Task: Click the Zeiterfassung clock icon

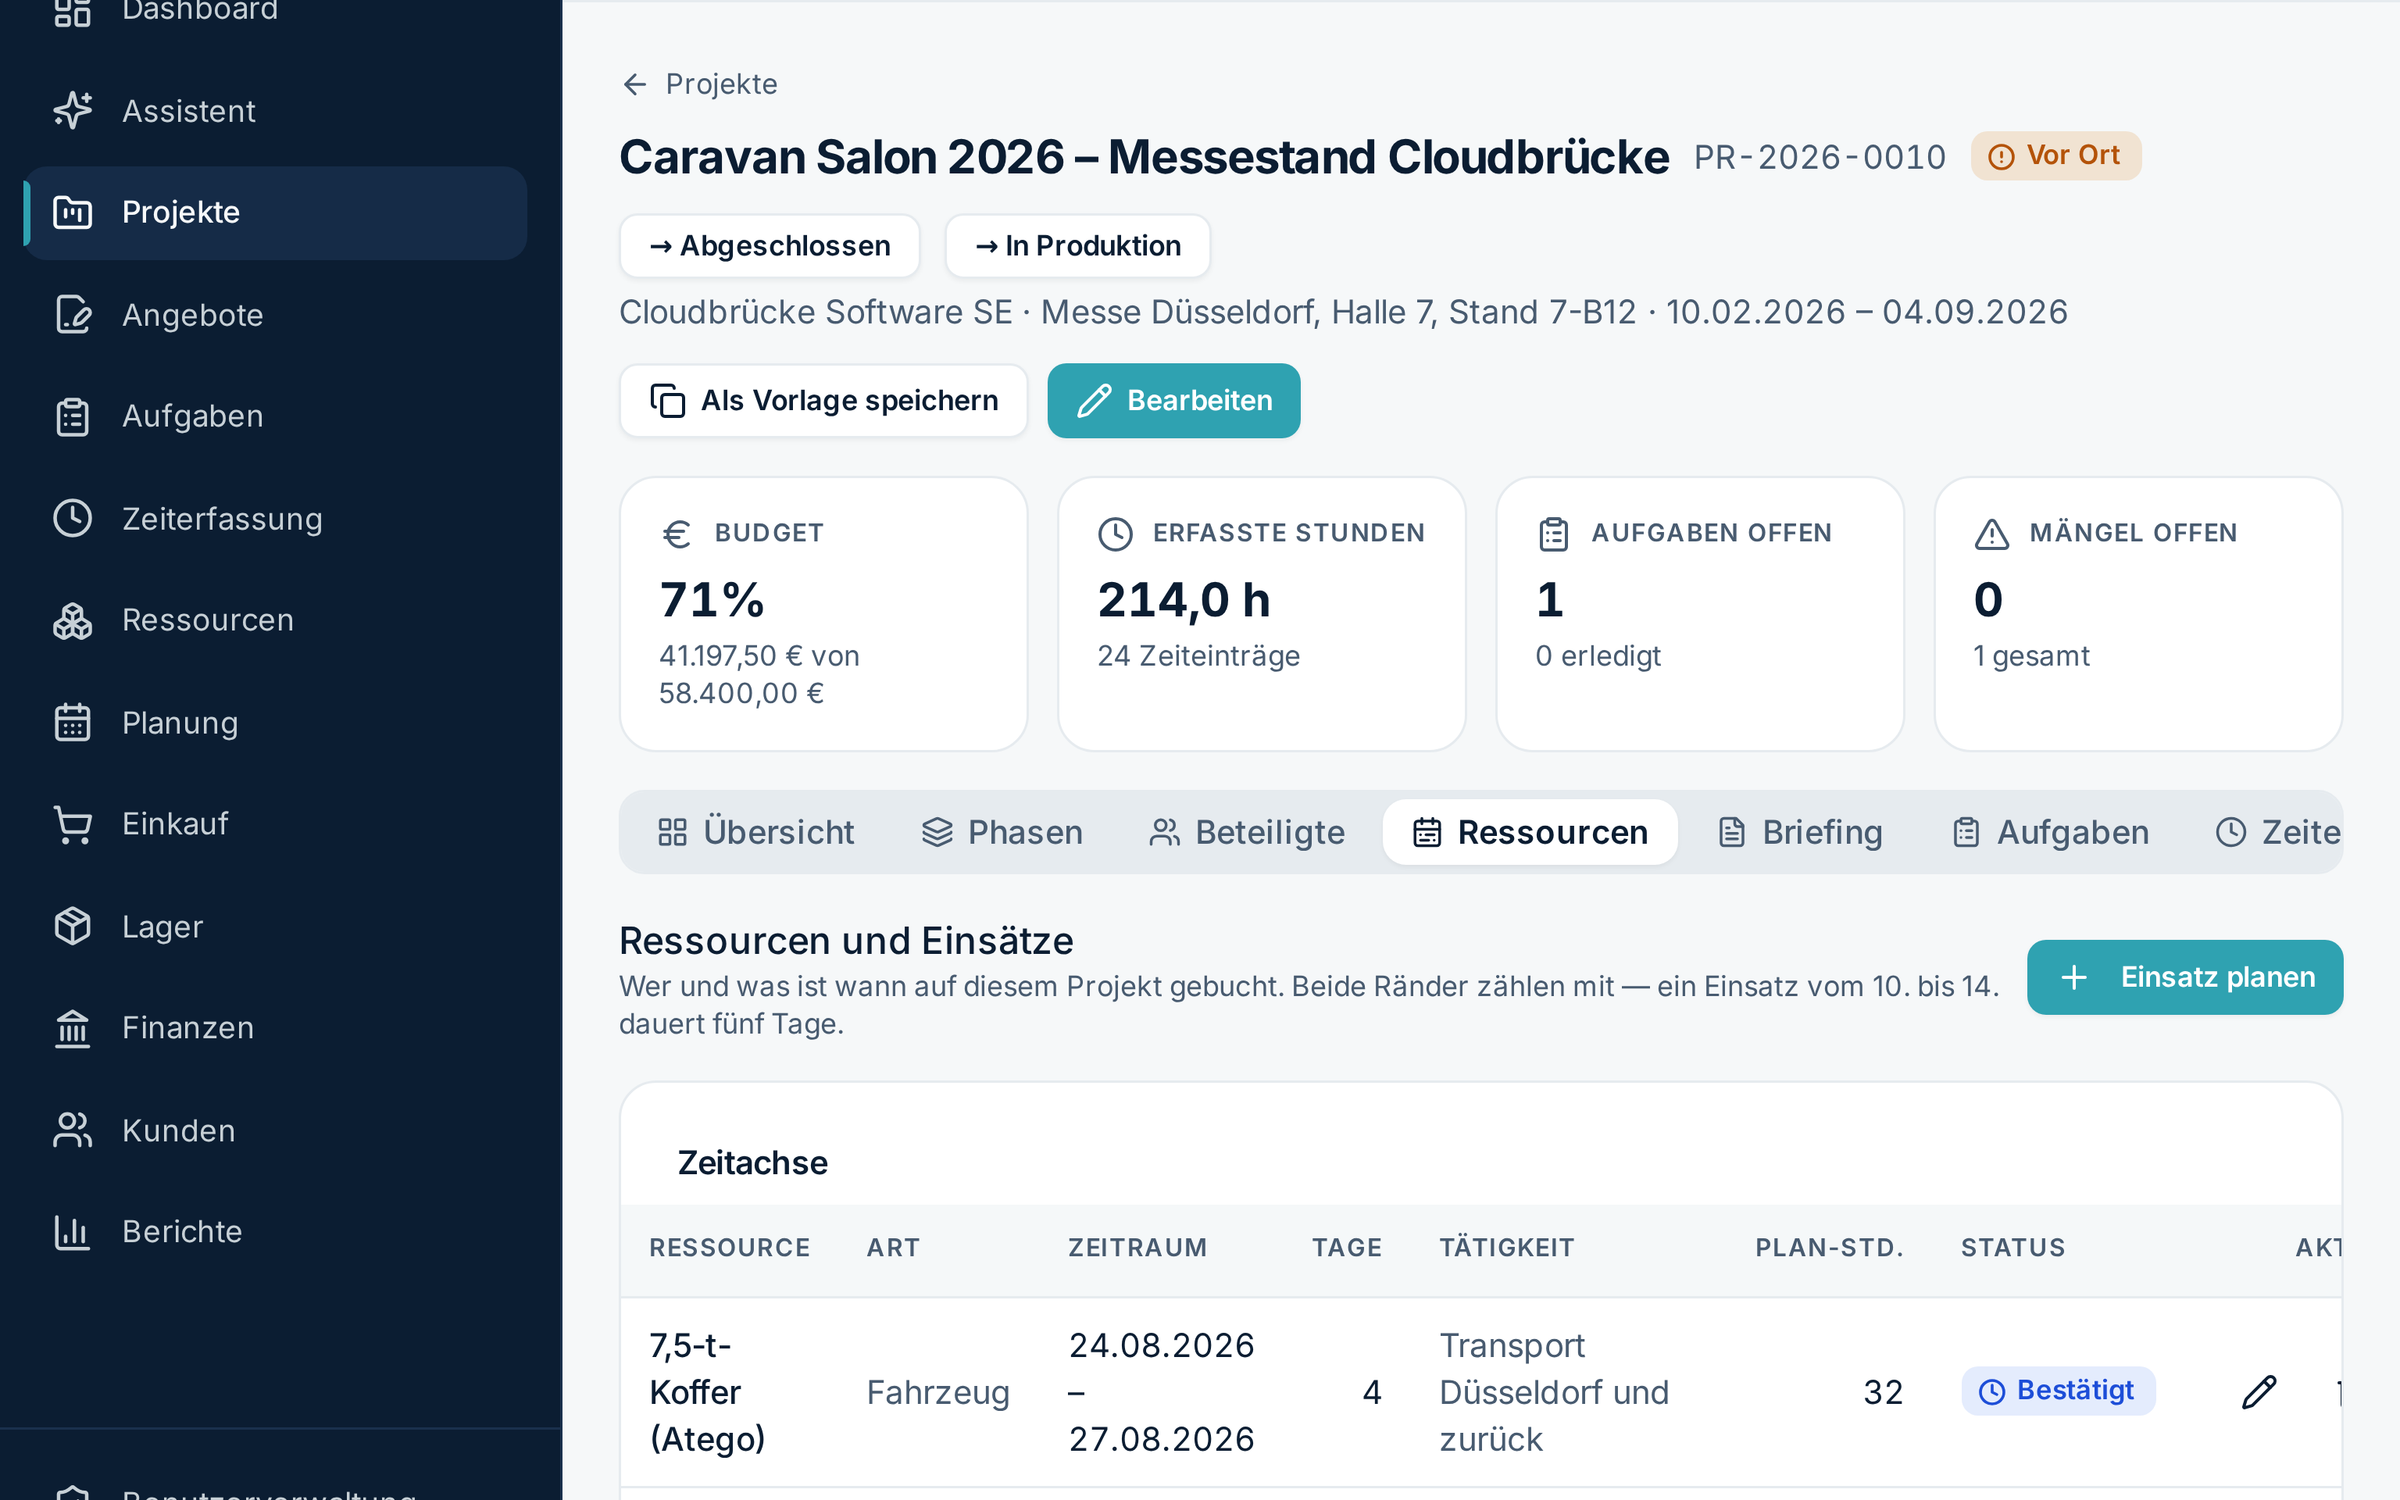Action: point(73,518)
